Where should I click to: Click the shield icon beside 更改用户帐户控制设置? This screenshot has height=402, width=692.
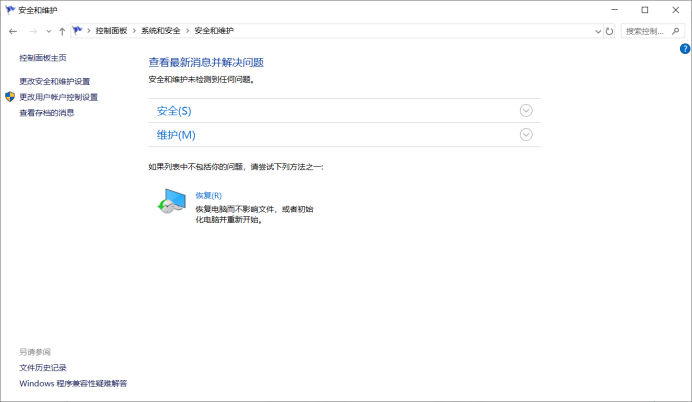pos(10,97)
